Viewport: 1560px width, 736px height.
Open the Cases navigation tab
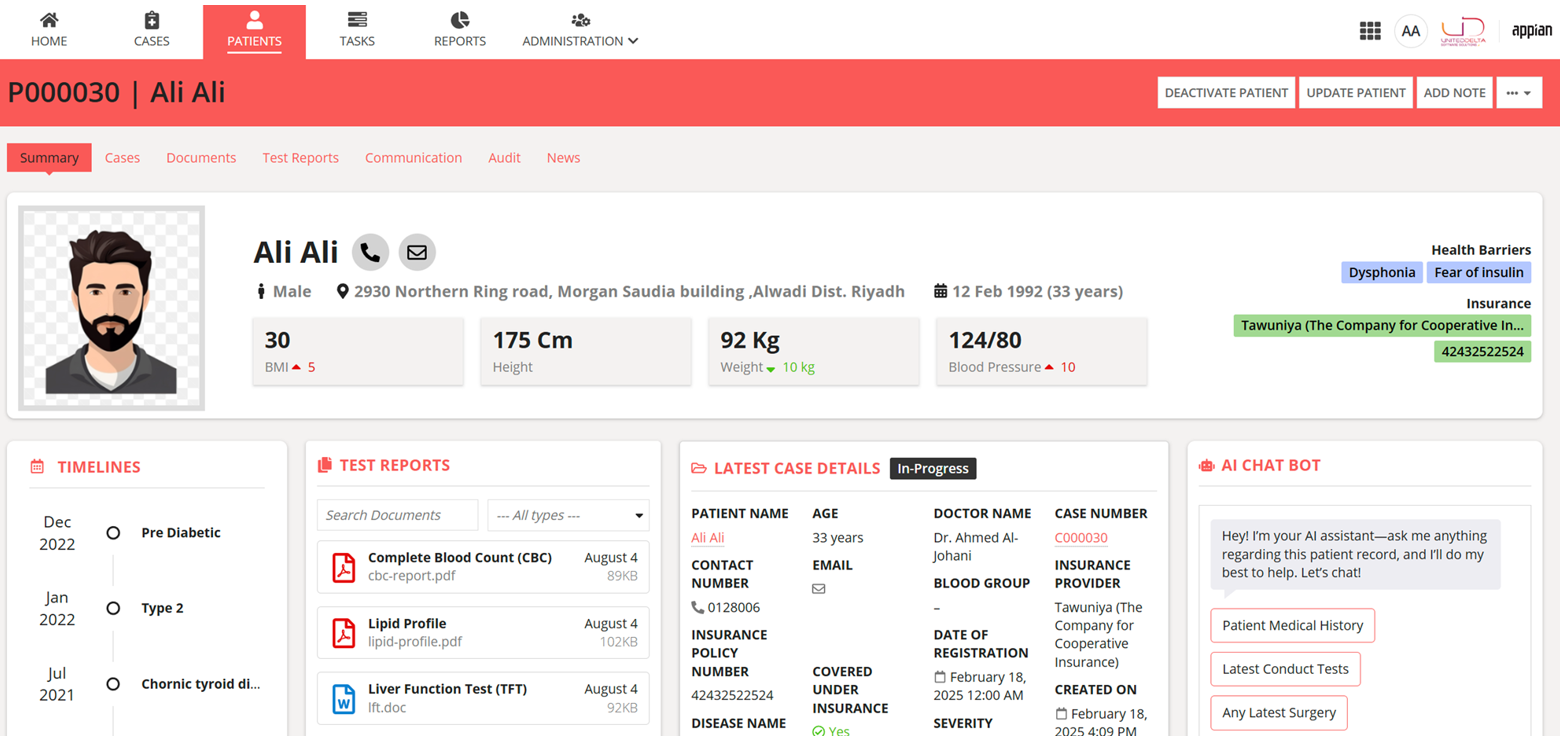pos(152,30)
